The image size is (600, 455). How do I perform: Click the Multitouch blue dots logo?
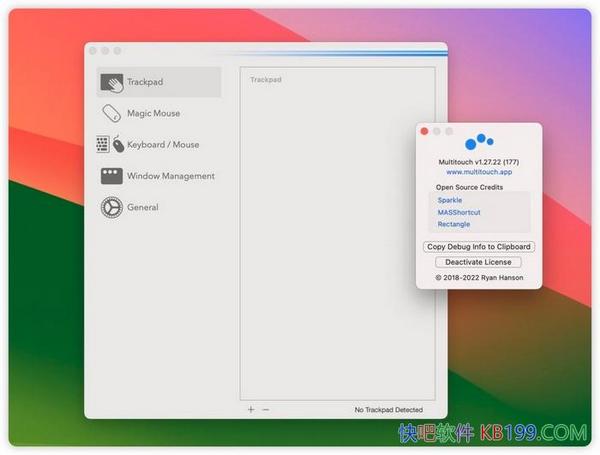pyautogui.click(x=479, y=142)
